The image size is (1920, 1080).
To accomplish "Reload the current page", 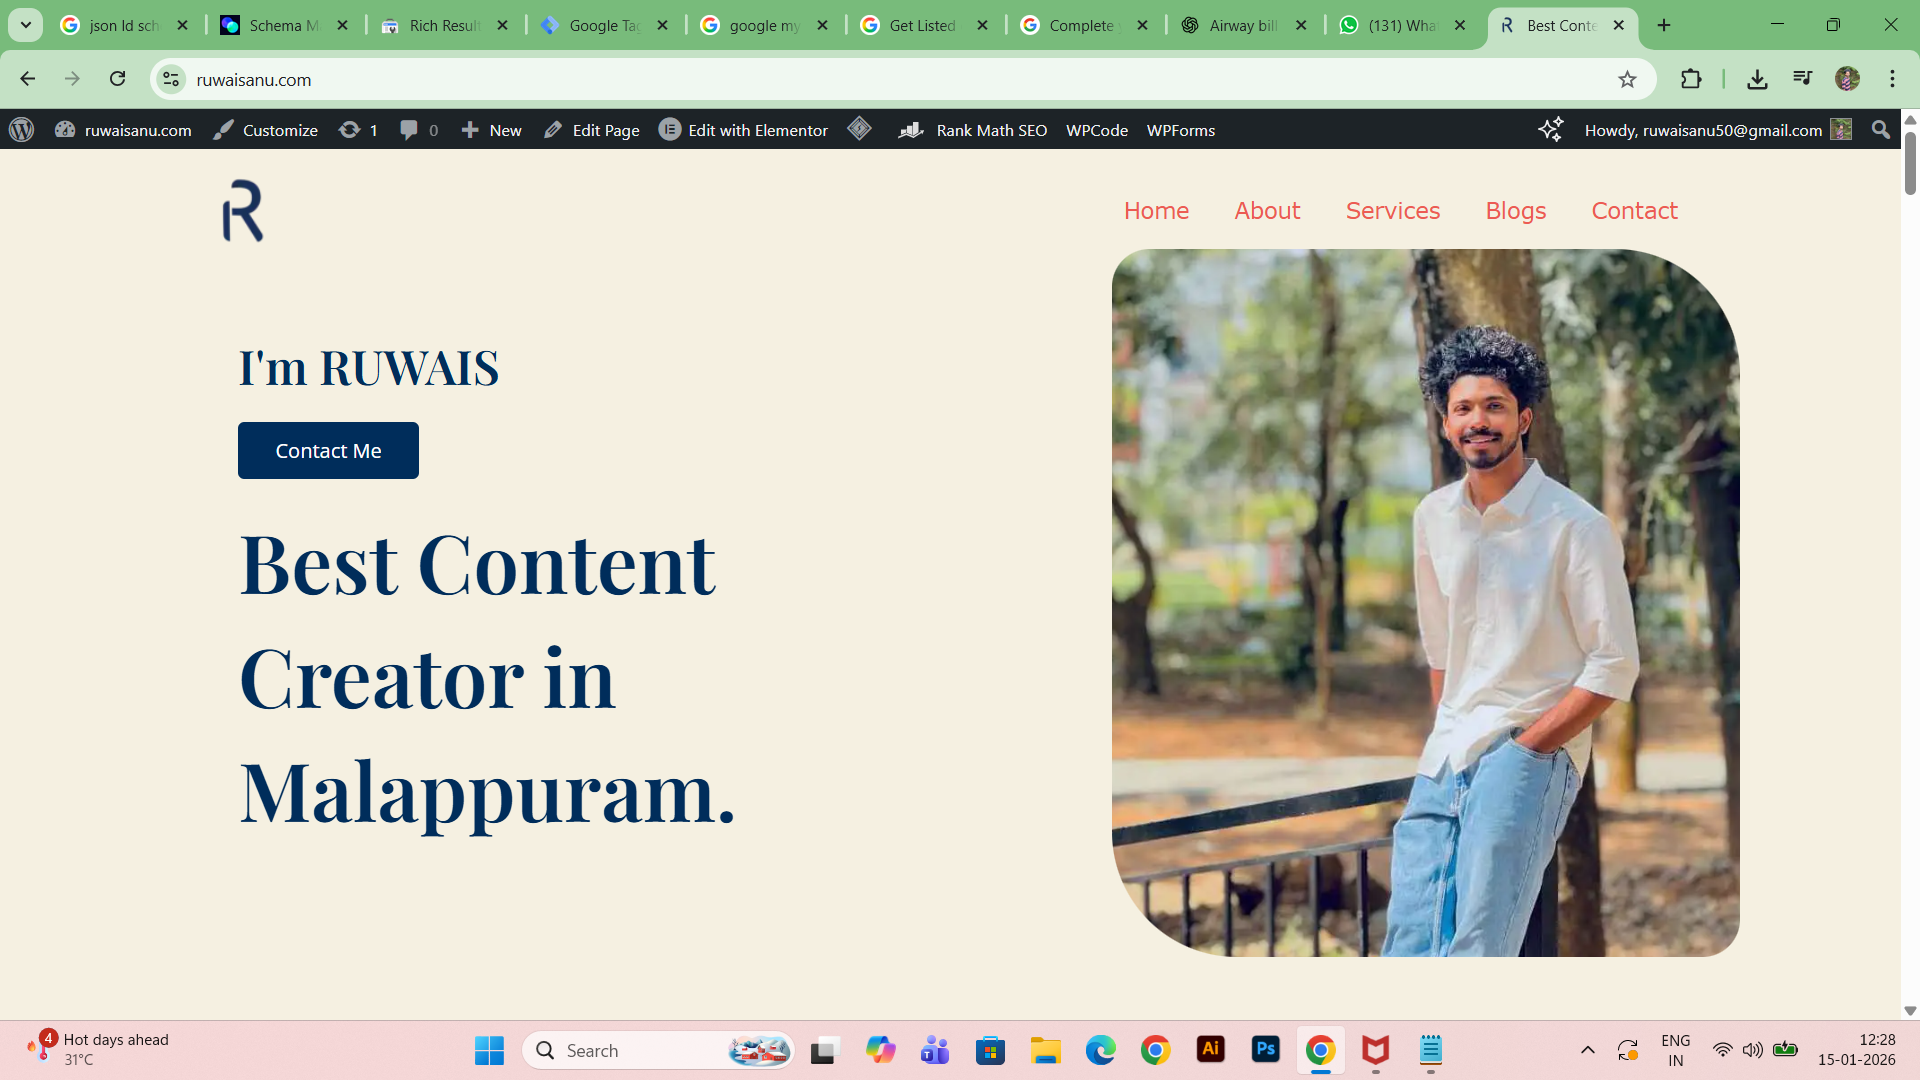I will [x=118, y=79].
